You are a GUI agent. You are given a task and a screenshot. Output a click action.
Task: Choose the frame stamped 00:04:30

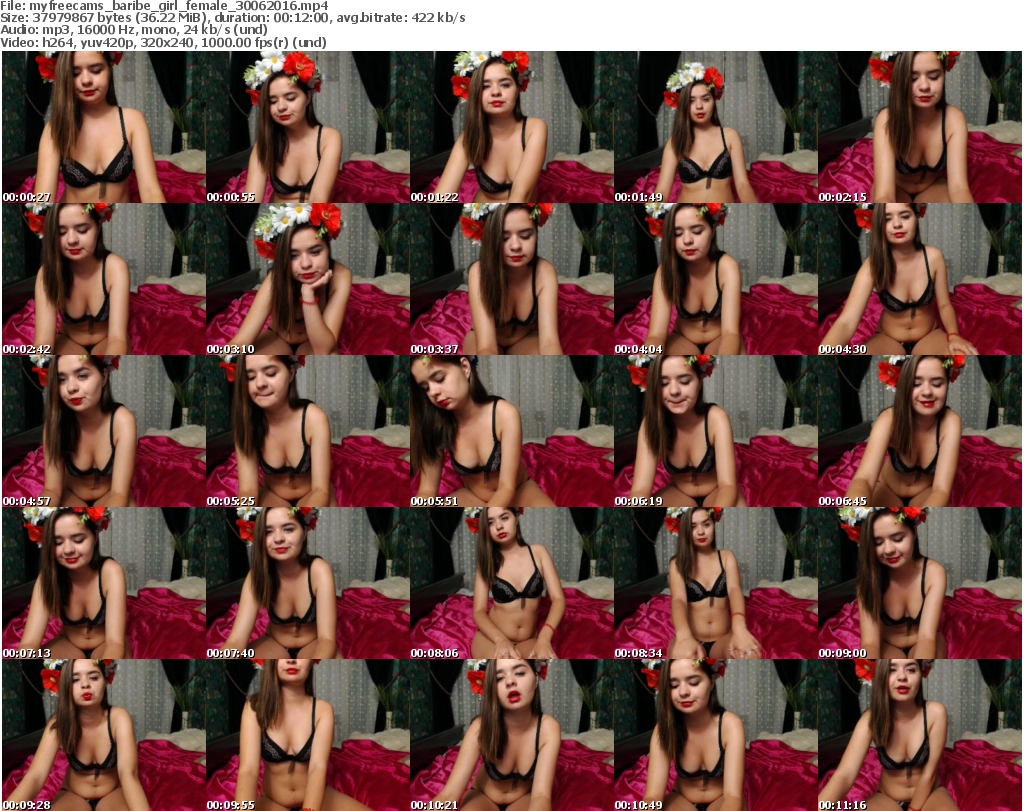pos(920,279)
